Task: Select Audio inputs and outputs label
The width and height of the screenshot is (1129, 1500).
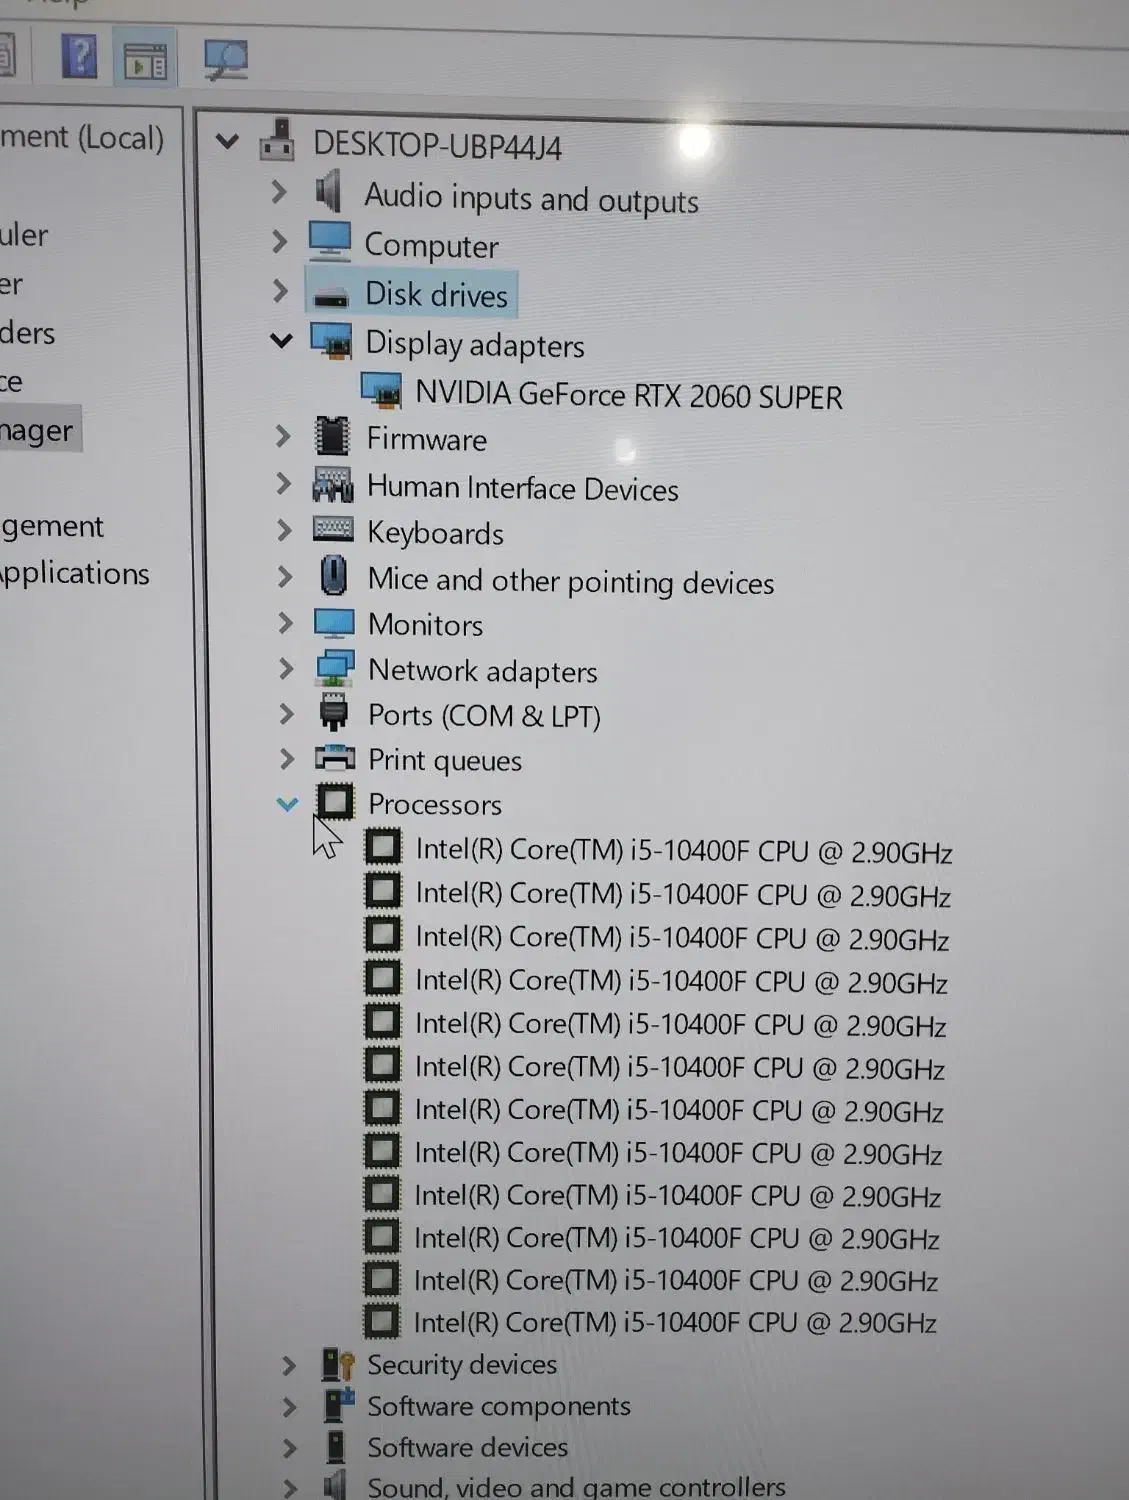Action: point(531,198)
